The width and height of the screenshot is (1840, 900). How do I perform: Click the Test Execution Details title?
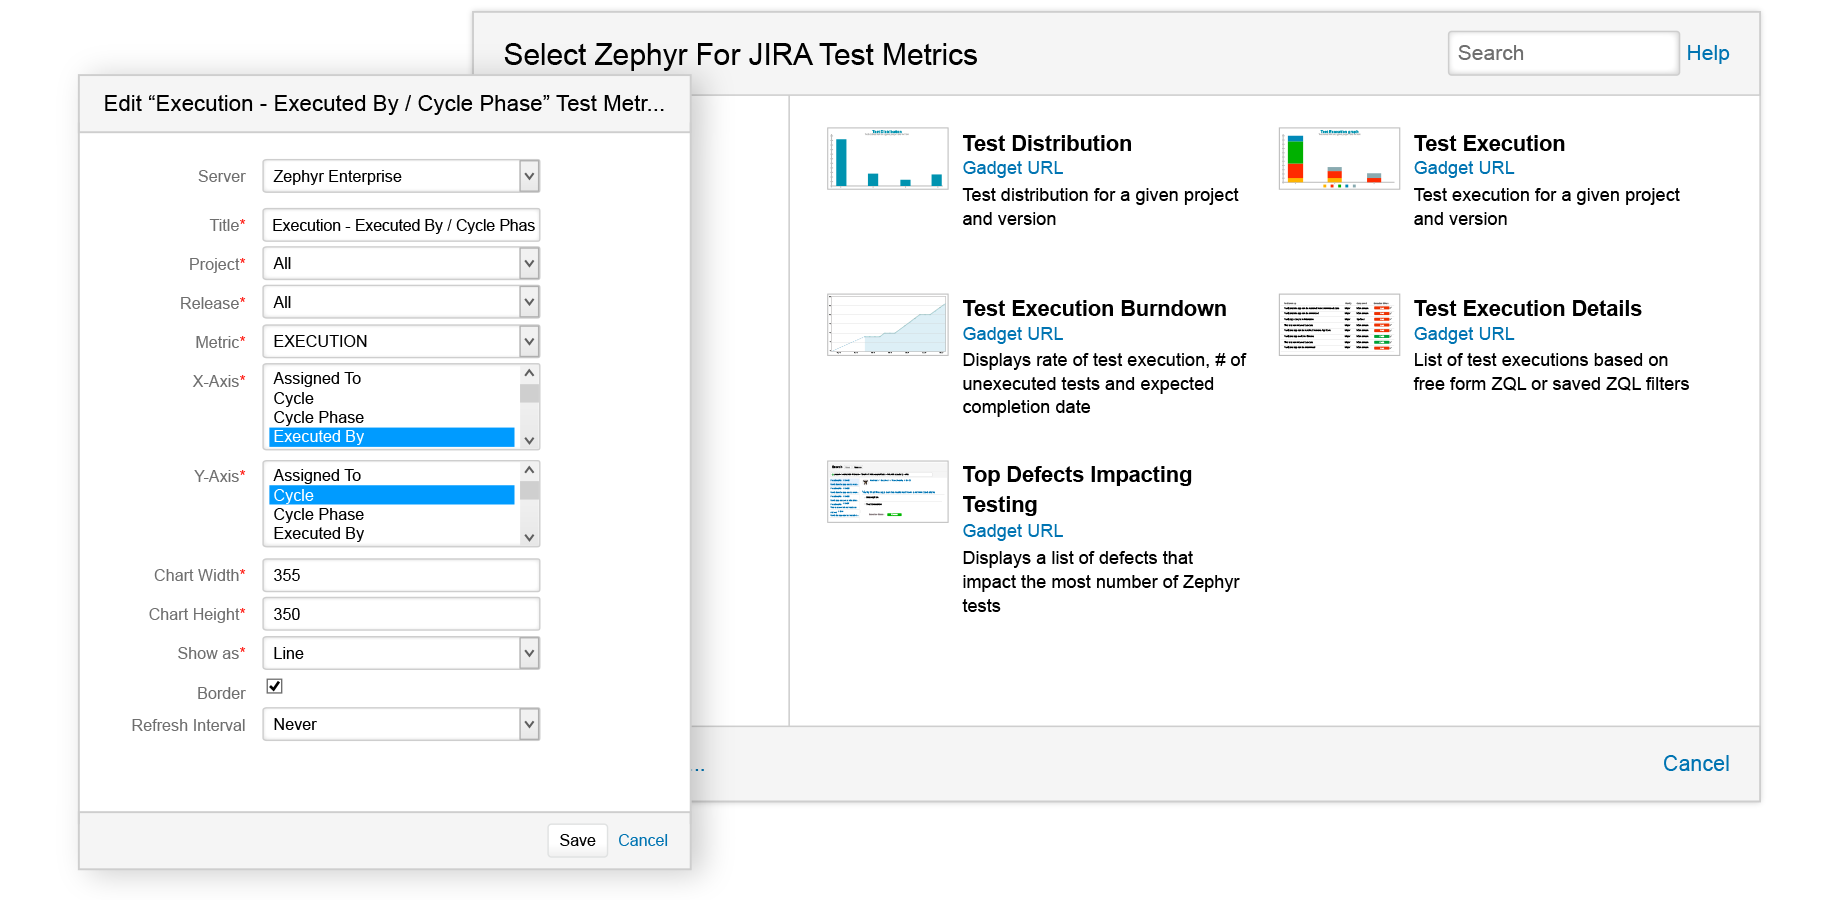point(1528,308)
